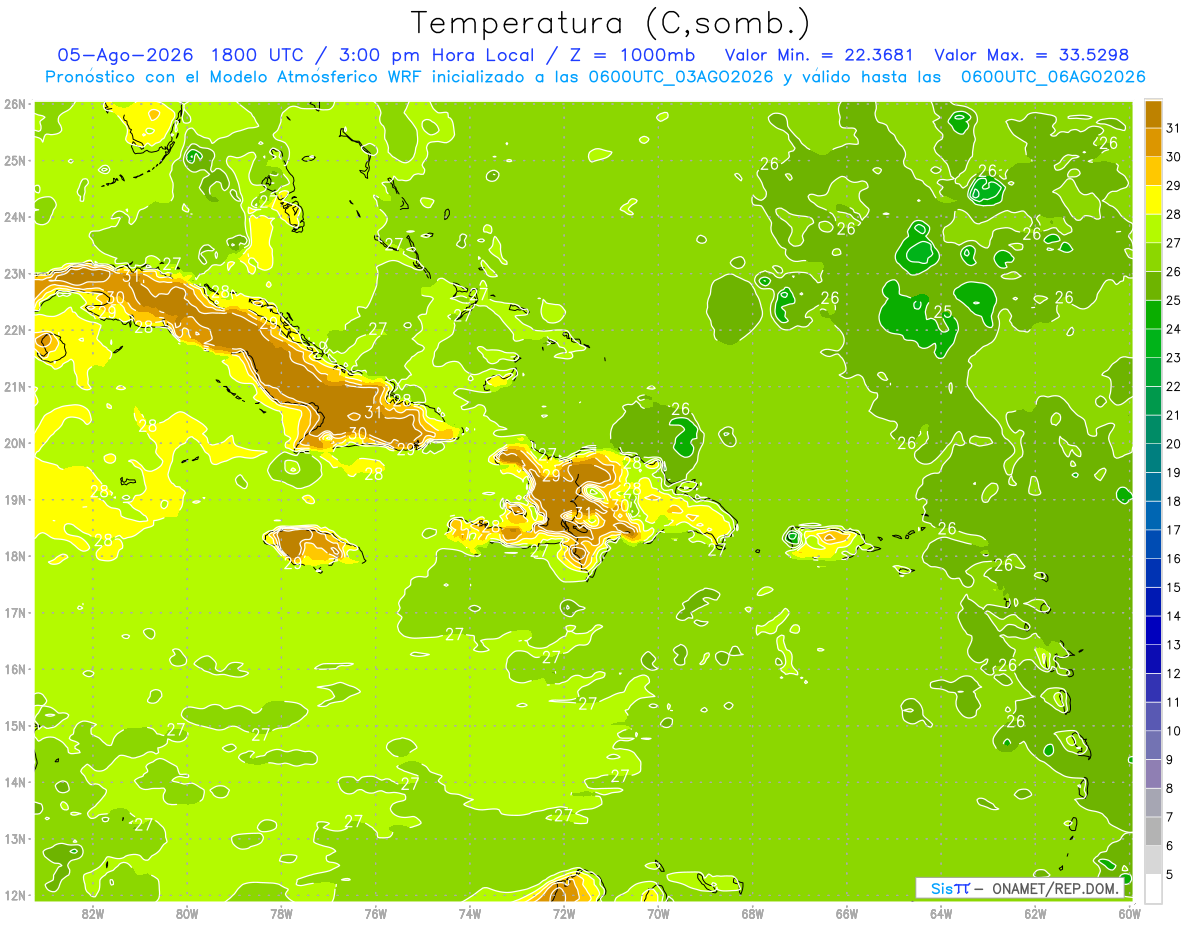The image size is (1200, 927).
Task: Click the blue 'Sis' logo text
Action: [941, 888]
